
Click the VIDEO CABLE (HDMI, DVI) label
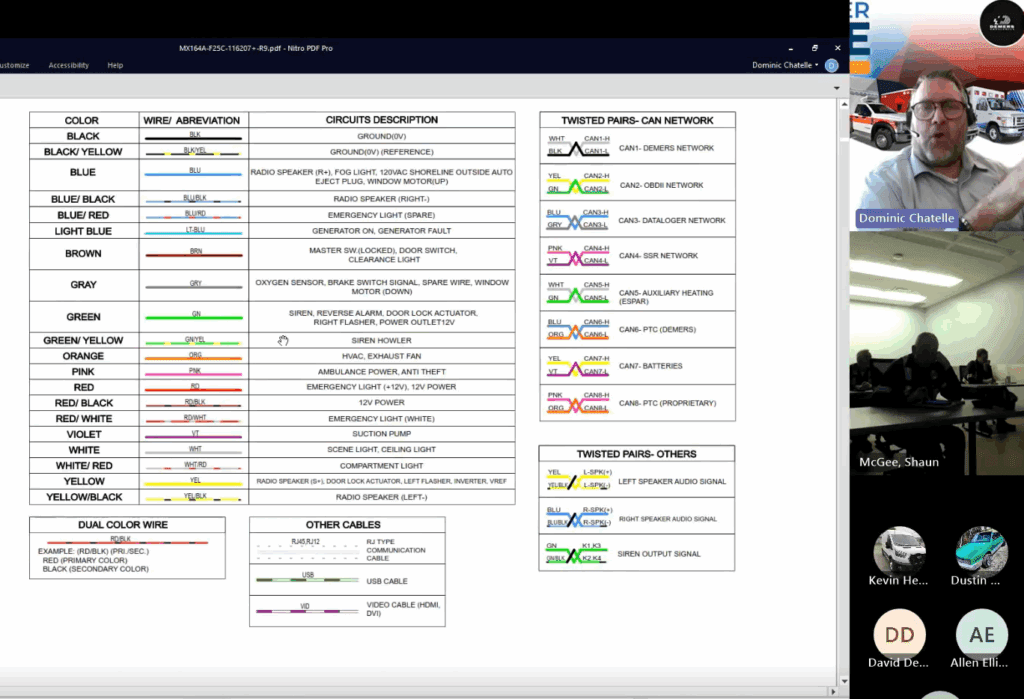click(x=403, y=609)
